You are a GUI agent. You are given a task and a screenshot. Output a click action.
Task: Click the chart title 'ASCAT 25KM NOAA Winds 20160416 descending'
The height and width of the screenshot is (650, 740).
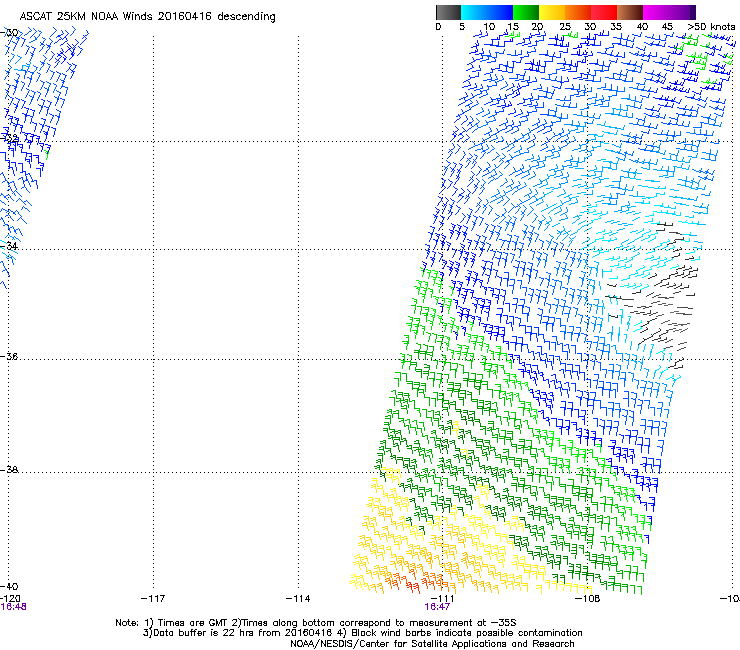147,17
